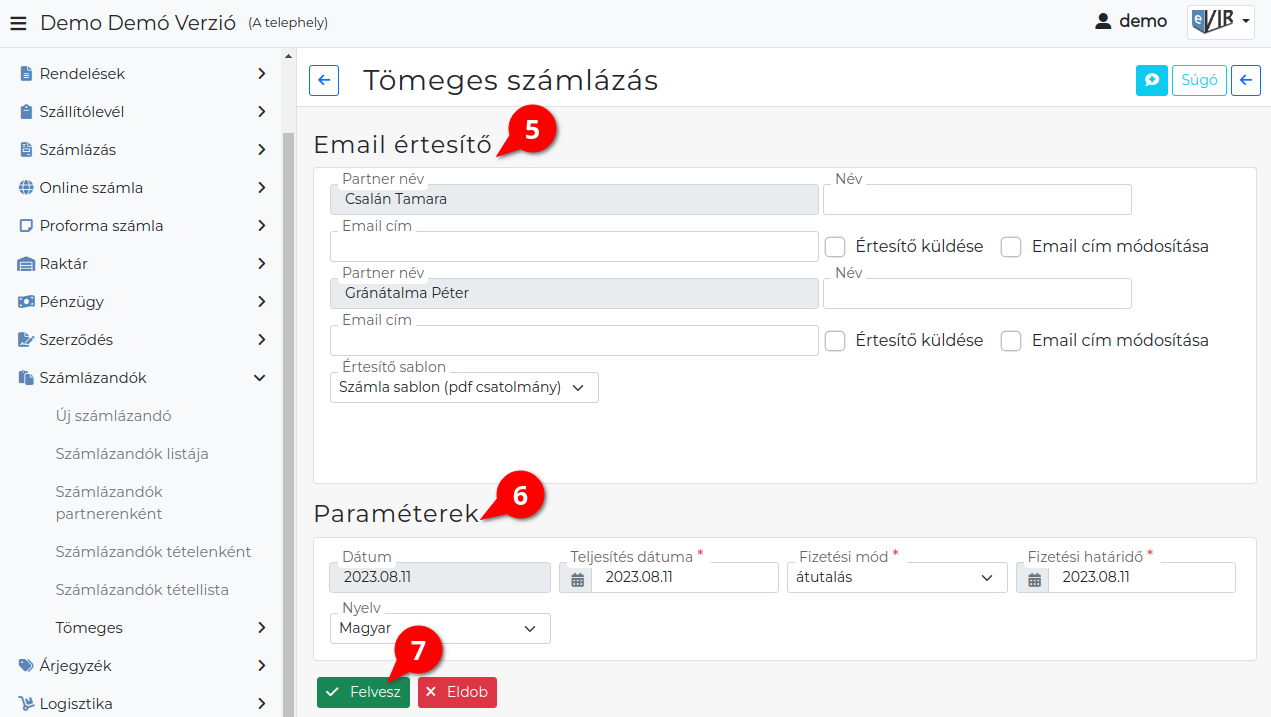
Task: Check Email cím módosítása for Csalán Tamara
Action: click(x=1011, y=247)
